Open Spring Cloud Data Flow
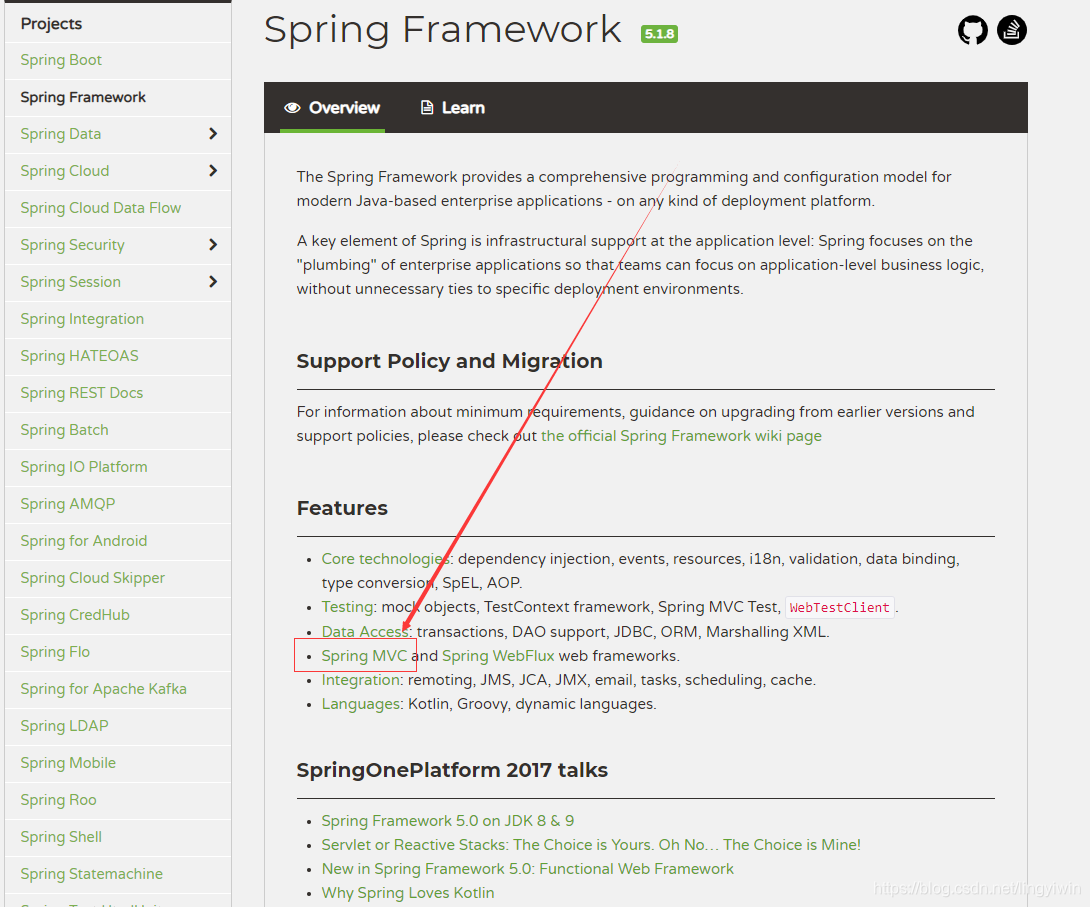 point(100,208)
